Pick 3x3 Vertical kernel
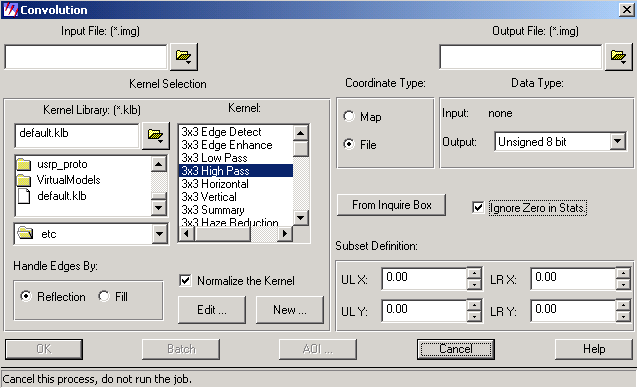637x388 pixels. [236, 197]
